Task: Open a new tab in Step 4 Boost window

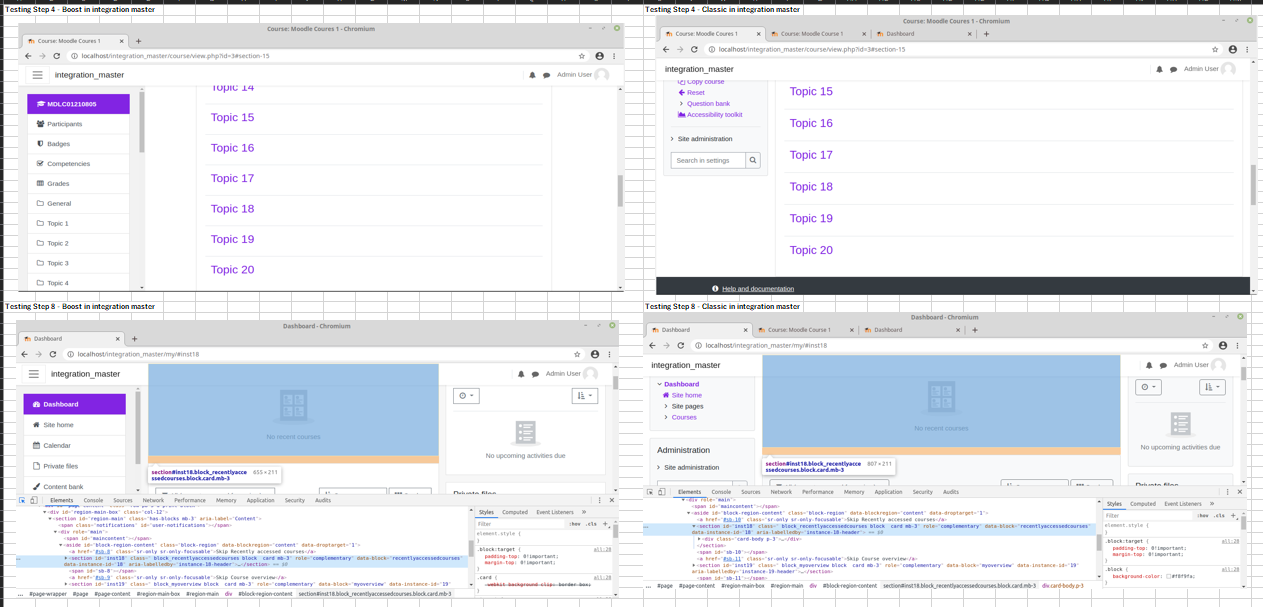Action: point(138,41)
